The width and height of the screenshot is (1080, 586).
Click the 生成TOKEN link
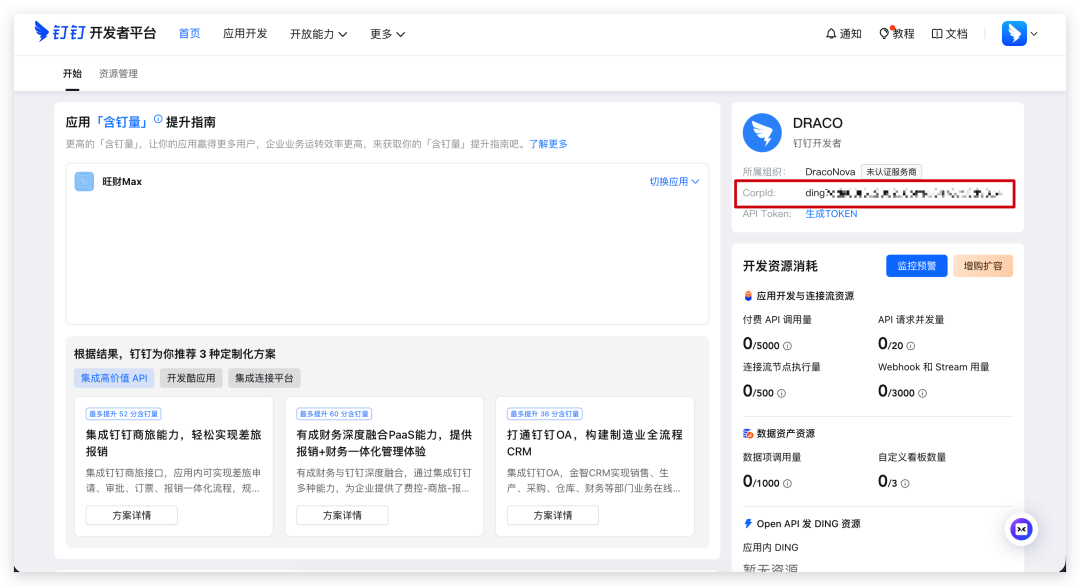coord(831,214)
